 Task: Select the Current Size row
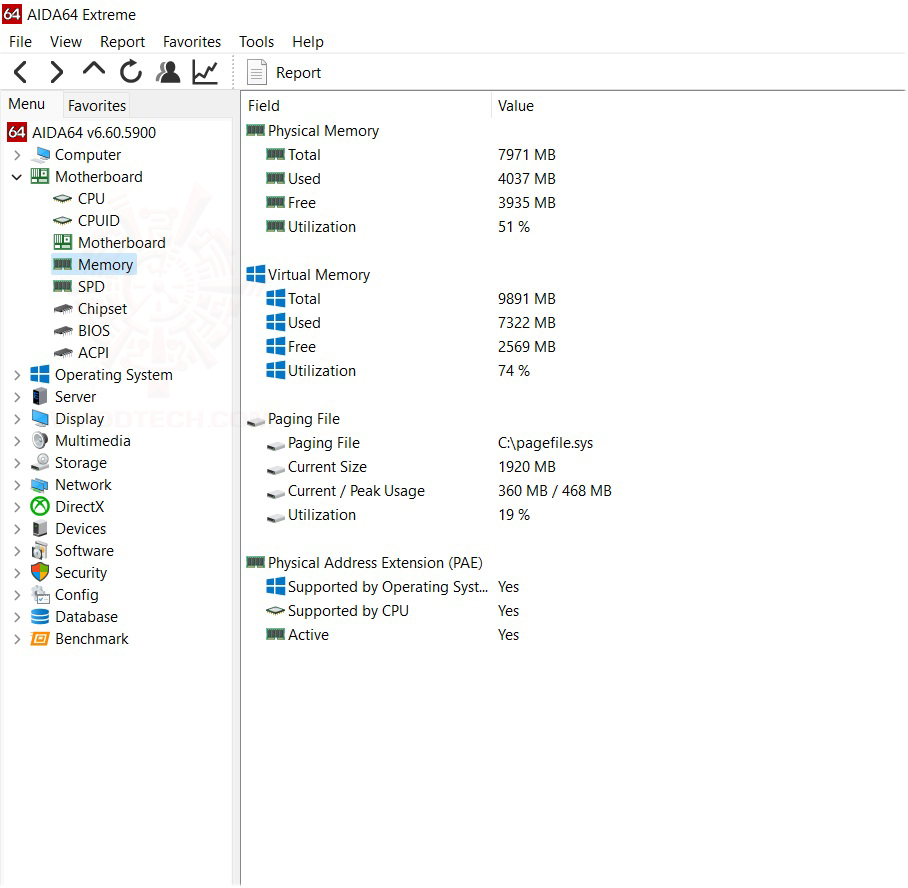pyautogui.click(x=327, y=467)
